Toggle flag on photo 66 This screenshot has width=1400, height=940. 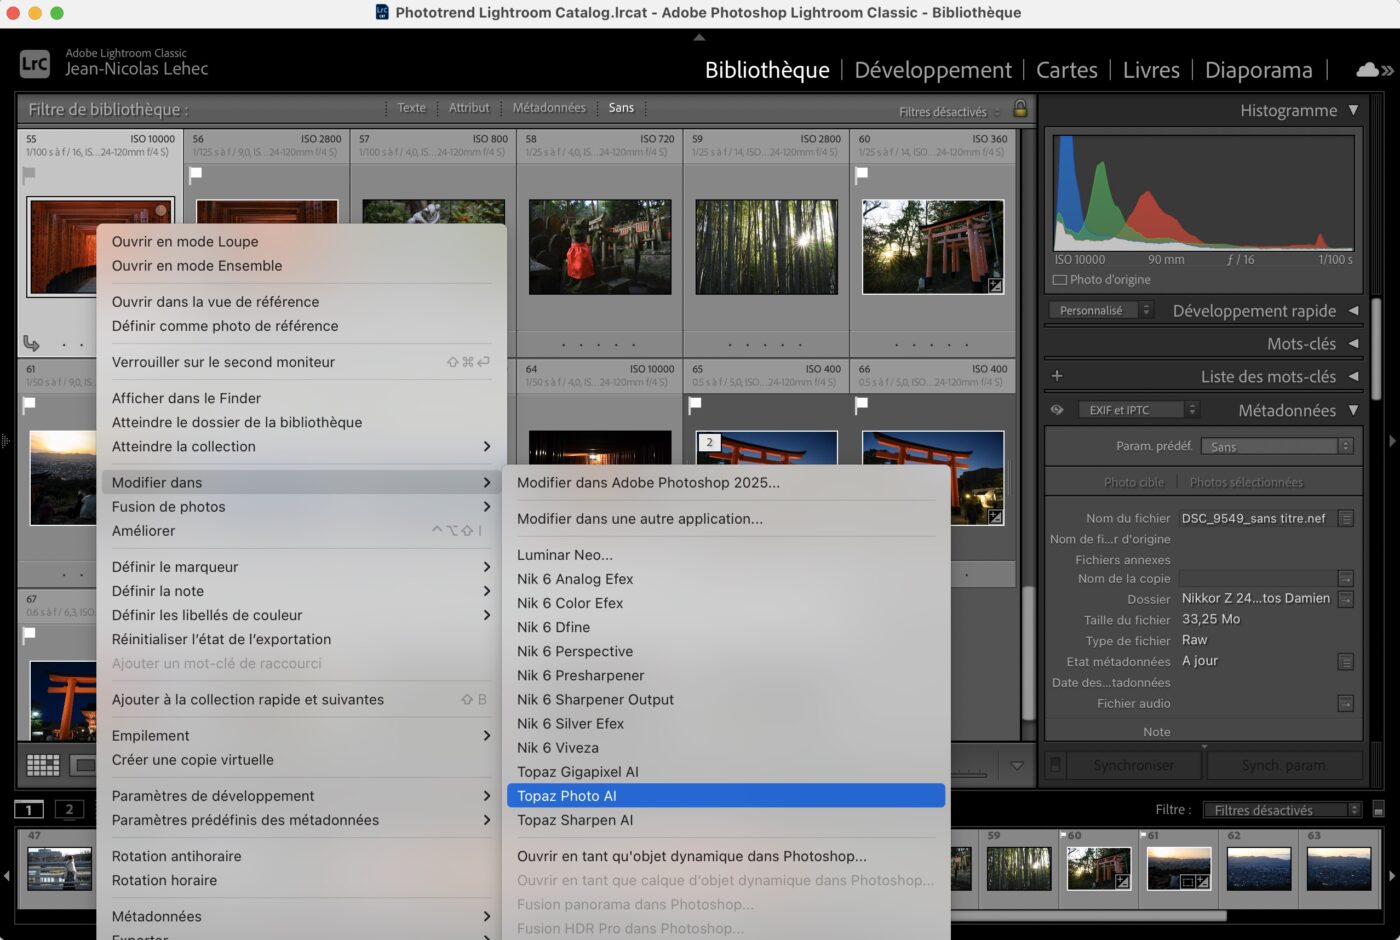[862, 404]
